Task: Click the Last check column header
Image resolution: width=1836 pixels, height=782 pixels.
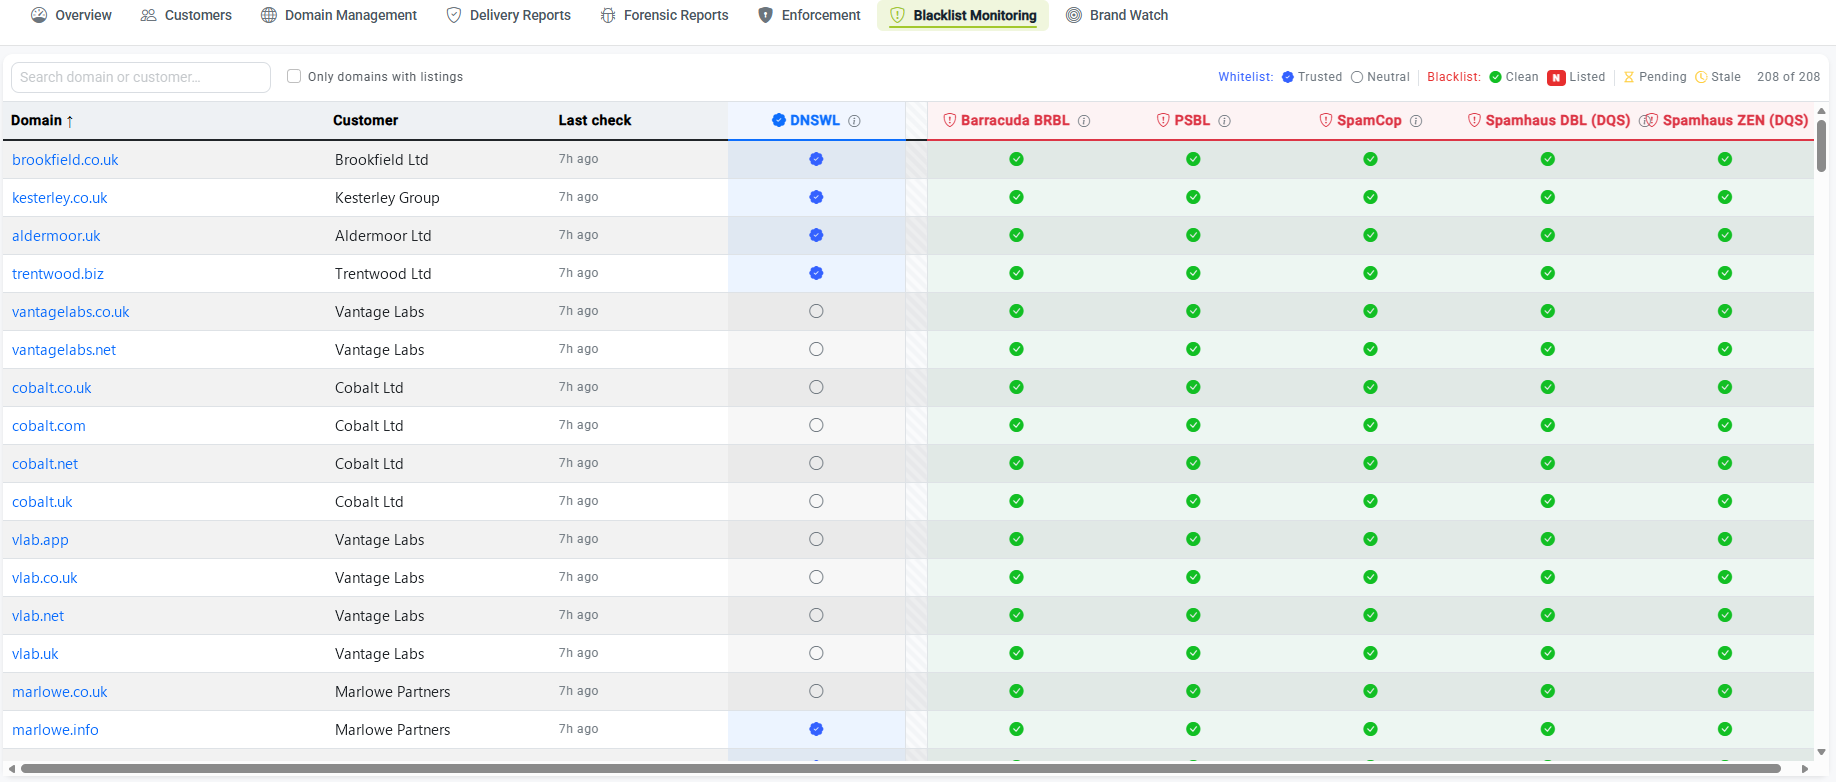Action: (595, 120)
